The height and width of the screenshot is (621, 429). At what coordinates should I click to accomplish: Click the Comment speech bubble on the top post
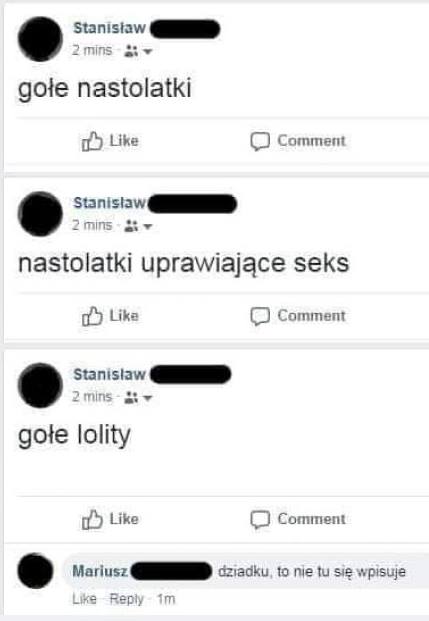(260, 141)
